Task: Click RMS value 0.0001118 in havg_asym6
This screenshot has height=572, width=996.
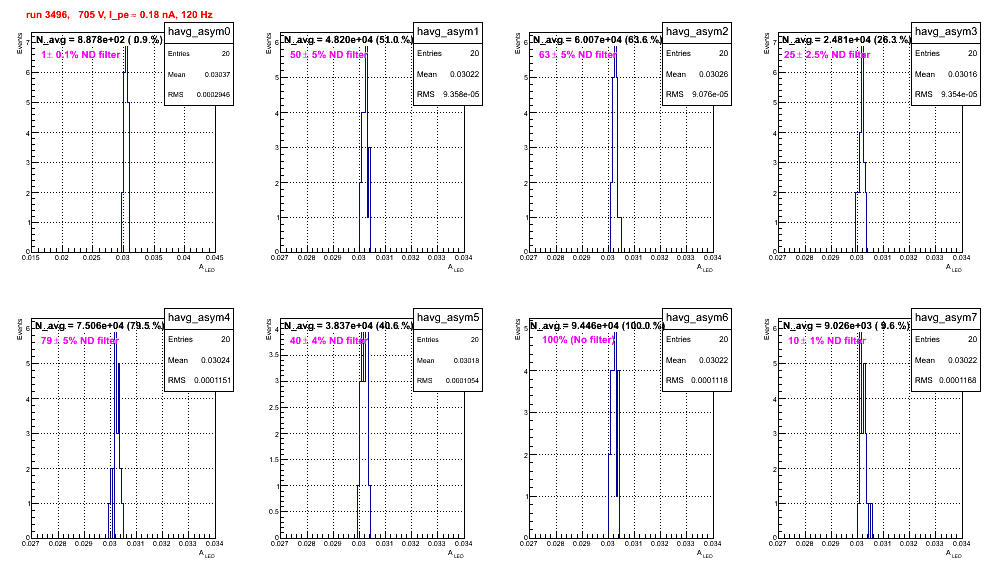Action: [710, 380]
